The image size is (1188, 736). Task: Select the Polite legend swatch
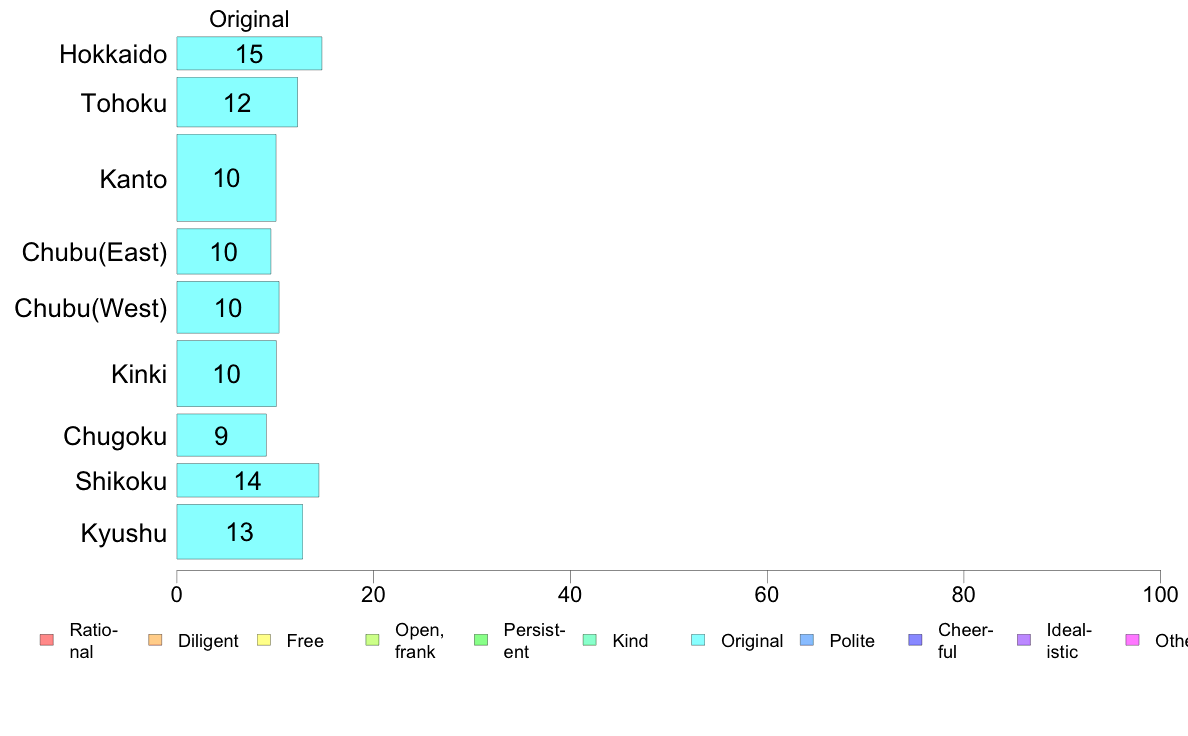coord(806,640)
